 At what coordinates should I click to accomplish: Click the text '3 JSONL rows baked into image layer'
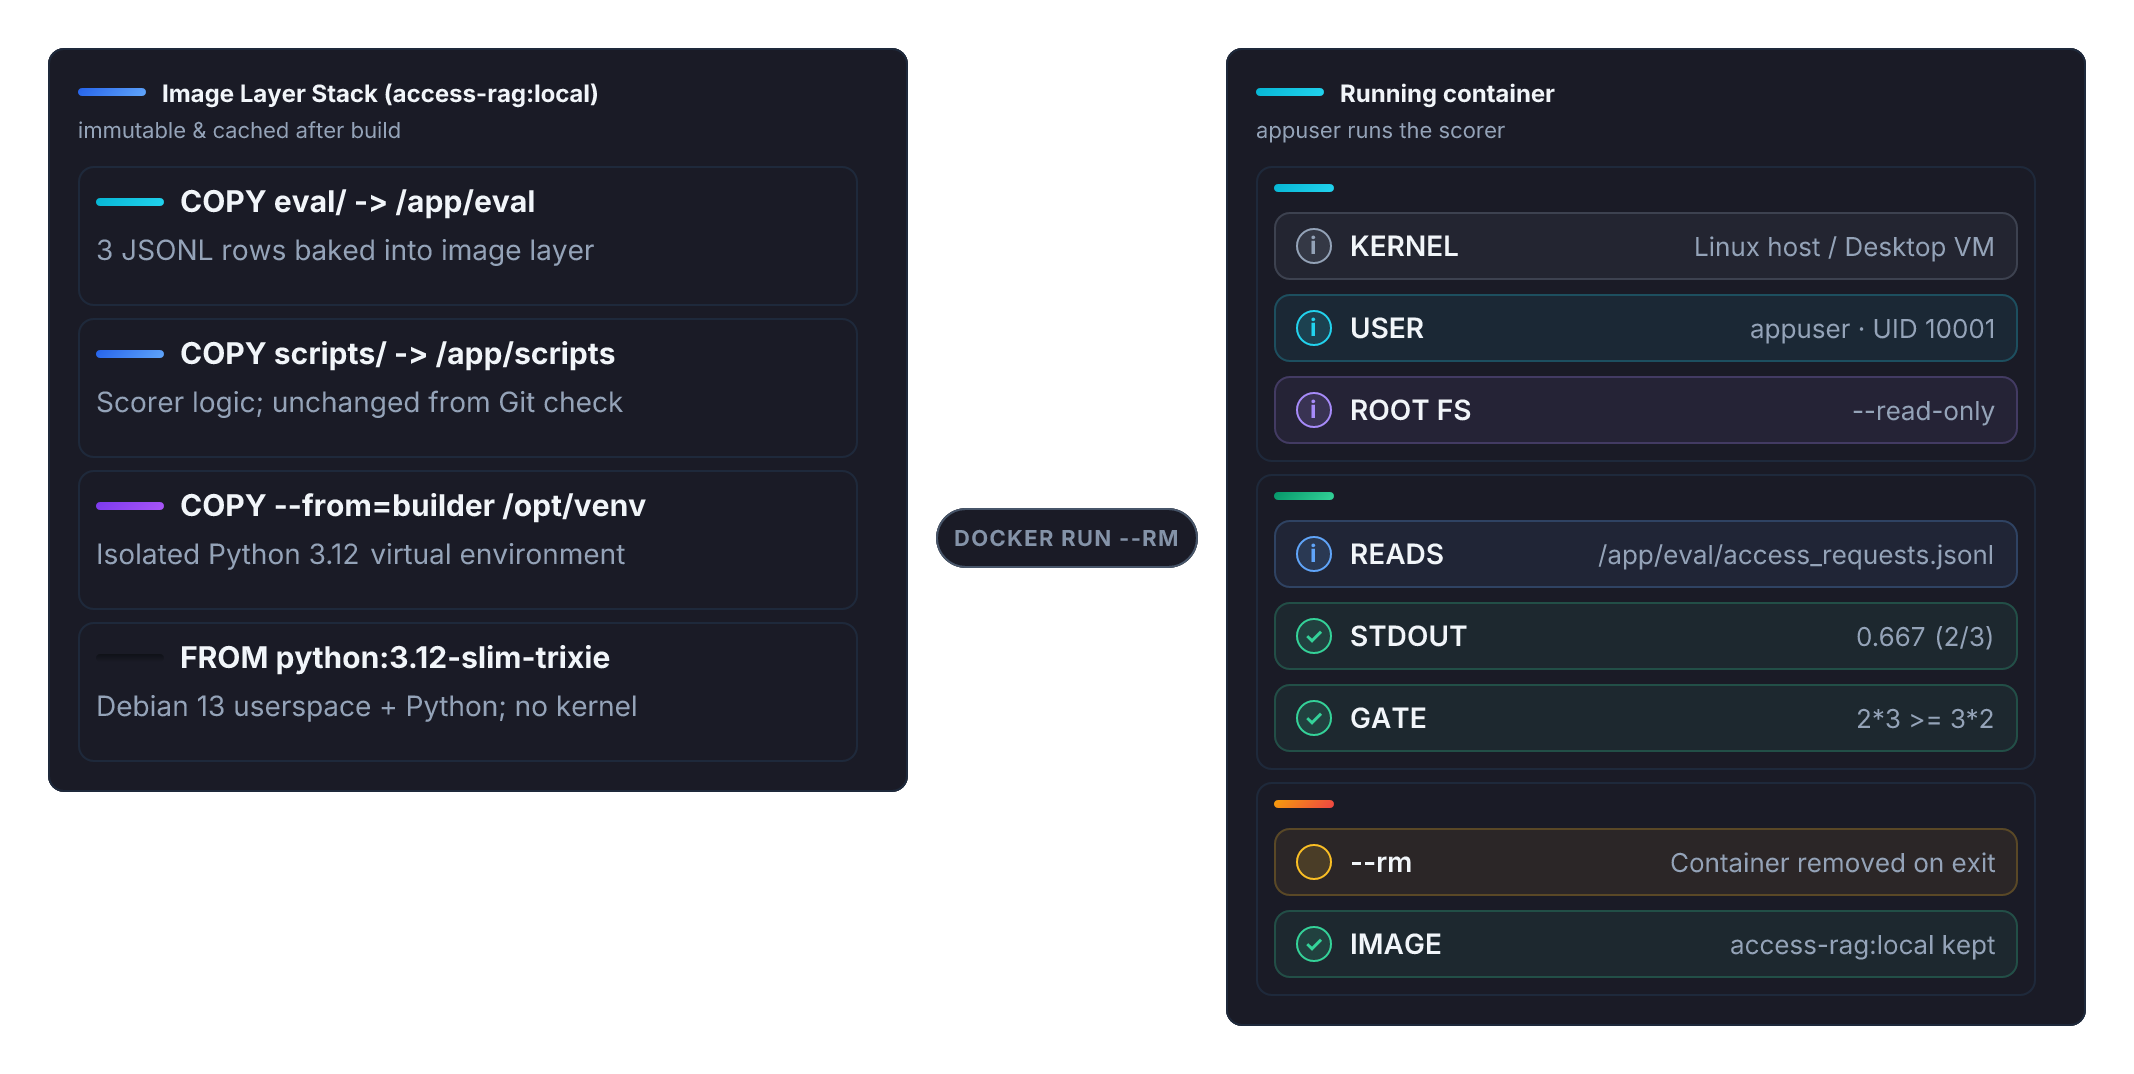coord(345,250)
